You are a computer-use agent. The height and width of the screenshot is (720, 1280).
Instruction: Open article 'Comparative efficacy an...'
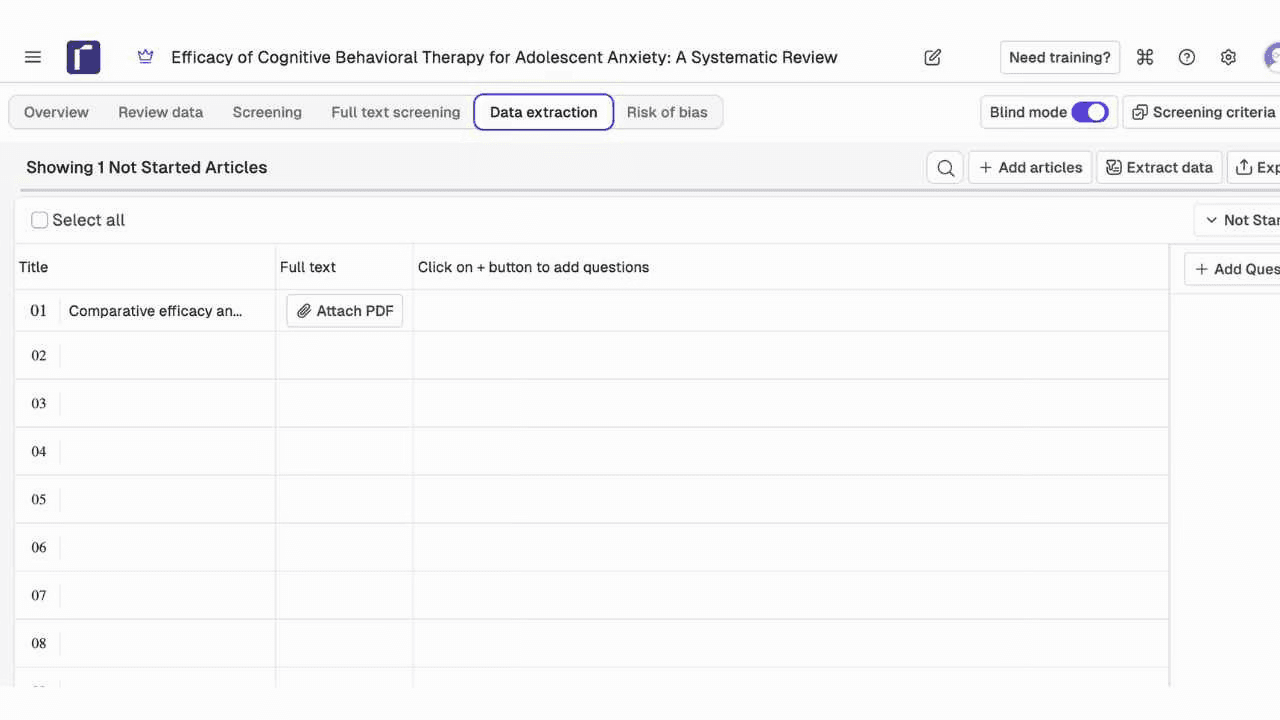click(155, 311)
